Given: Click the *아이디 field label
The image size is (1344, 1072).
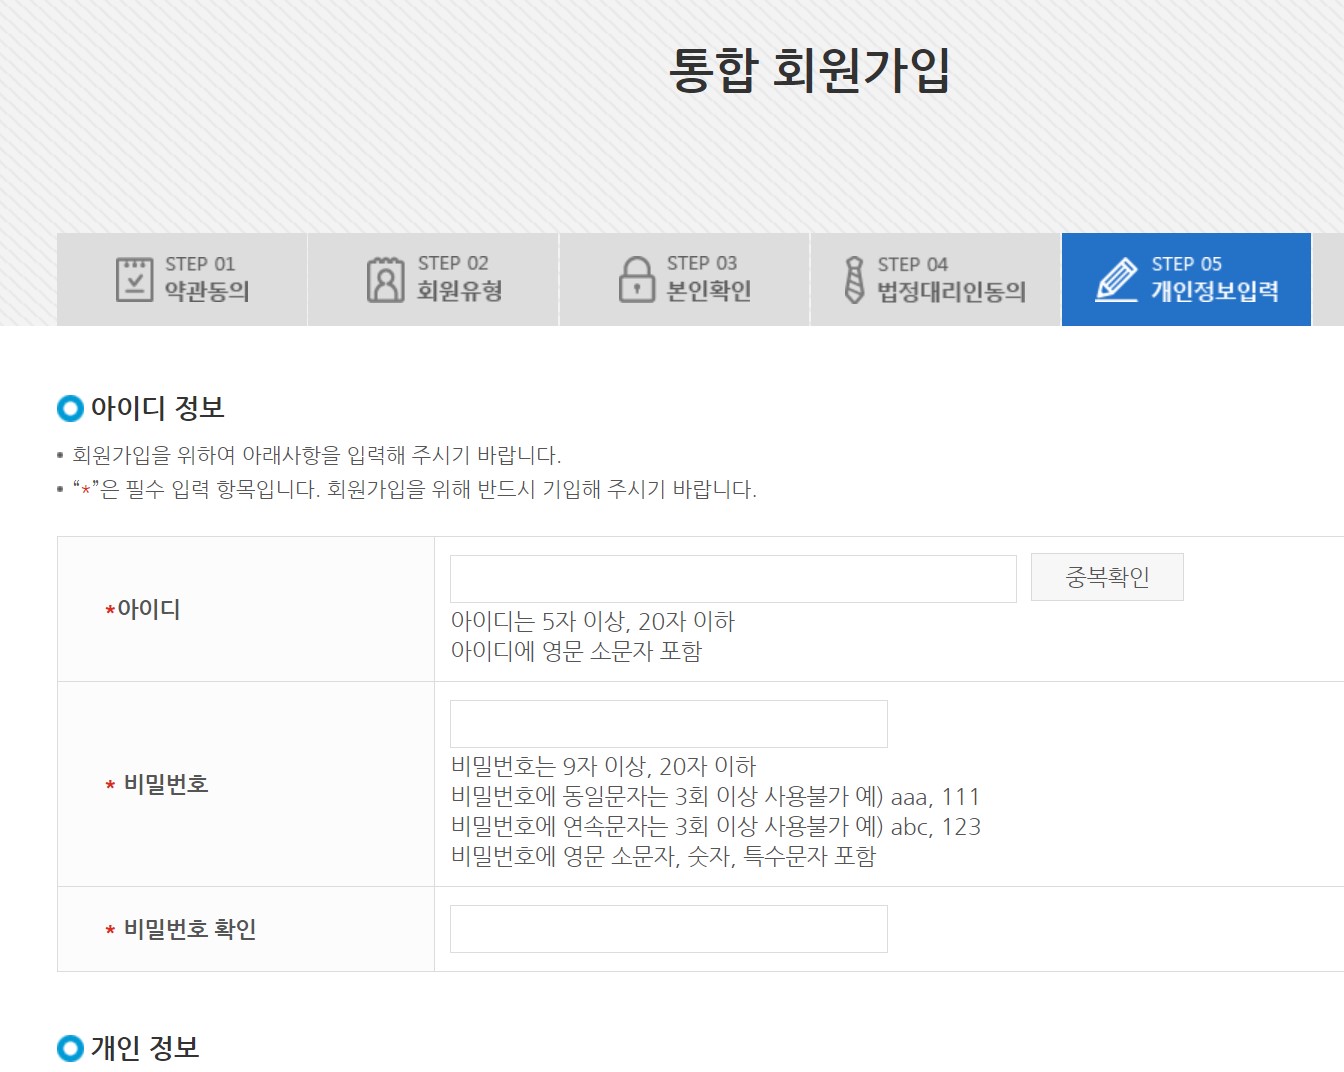Looking at the screenshot, I should point(143,609).
